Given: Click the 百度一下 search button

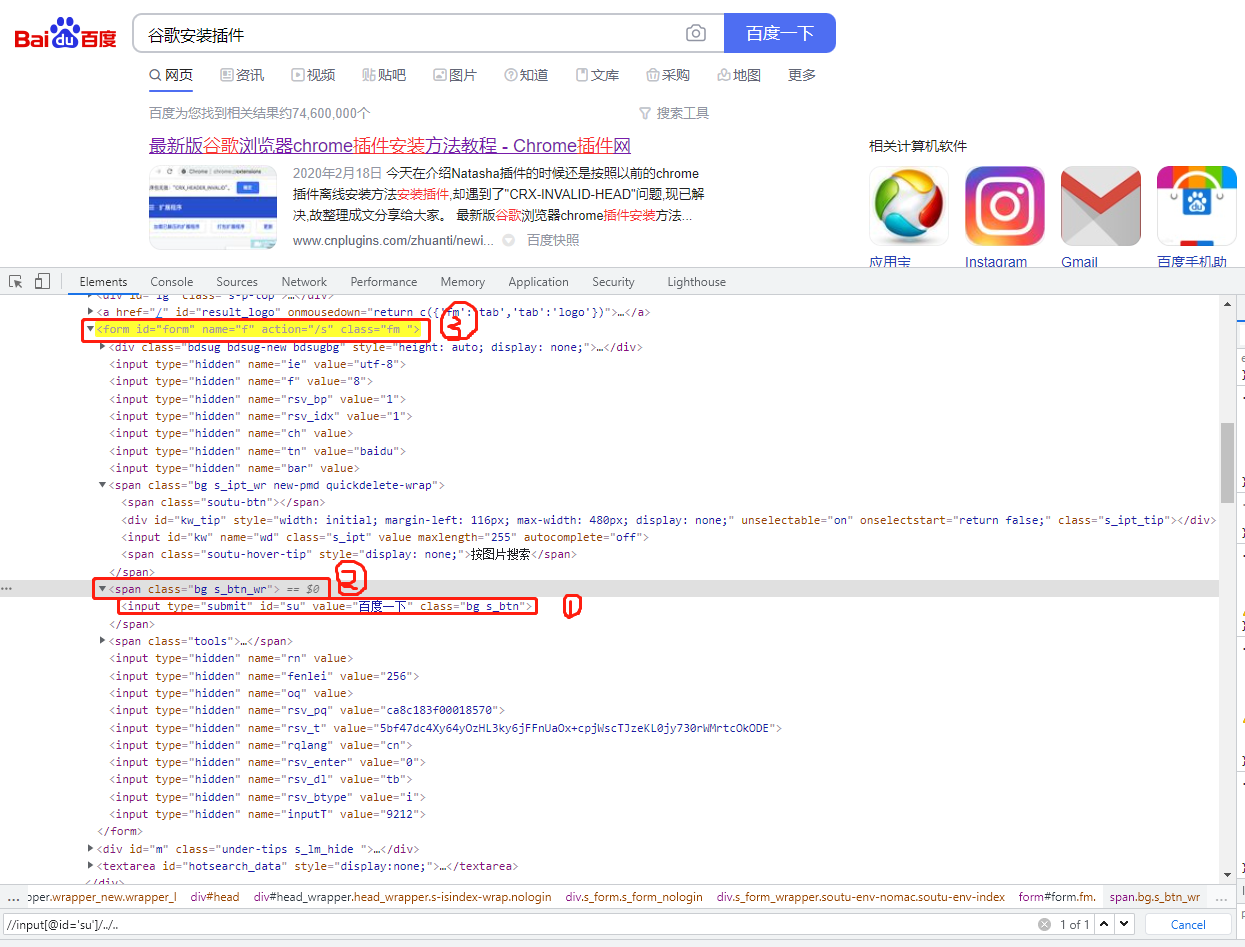Looking at the screenshot, I should coord(779,33).
